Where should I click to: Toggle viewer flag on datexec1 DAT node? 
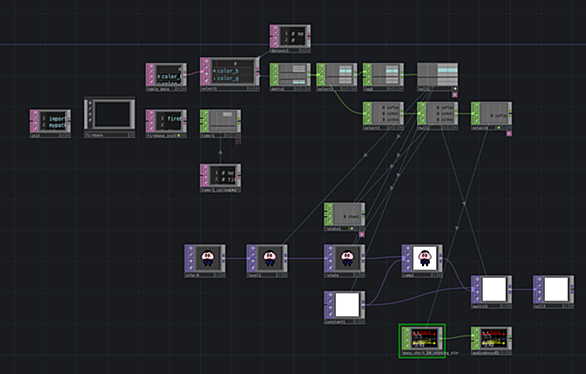[x=275, y=28]
